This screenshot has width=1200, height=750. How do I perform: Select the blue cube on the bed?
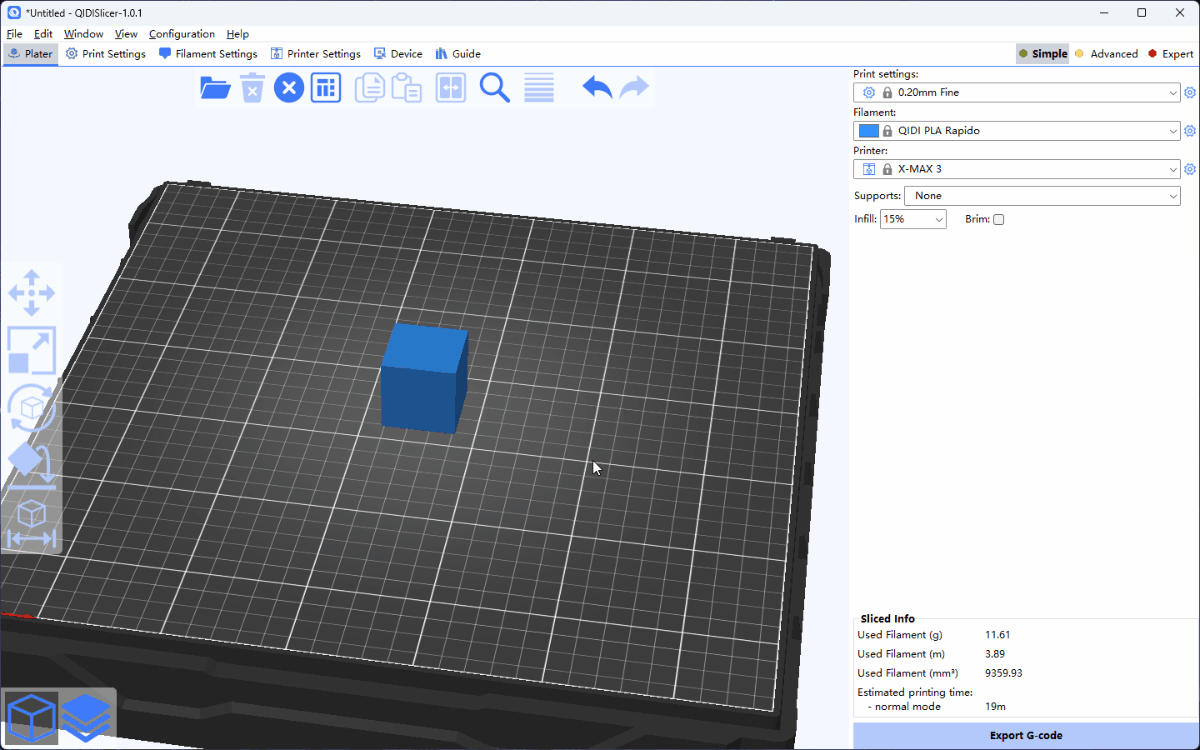(423, 380)
